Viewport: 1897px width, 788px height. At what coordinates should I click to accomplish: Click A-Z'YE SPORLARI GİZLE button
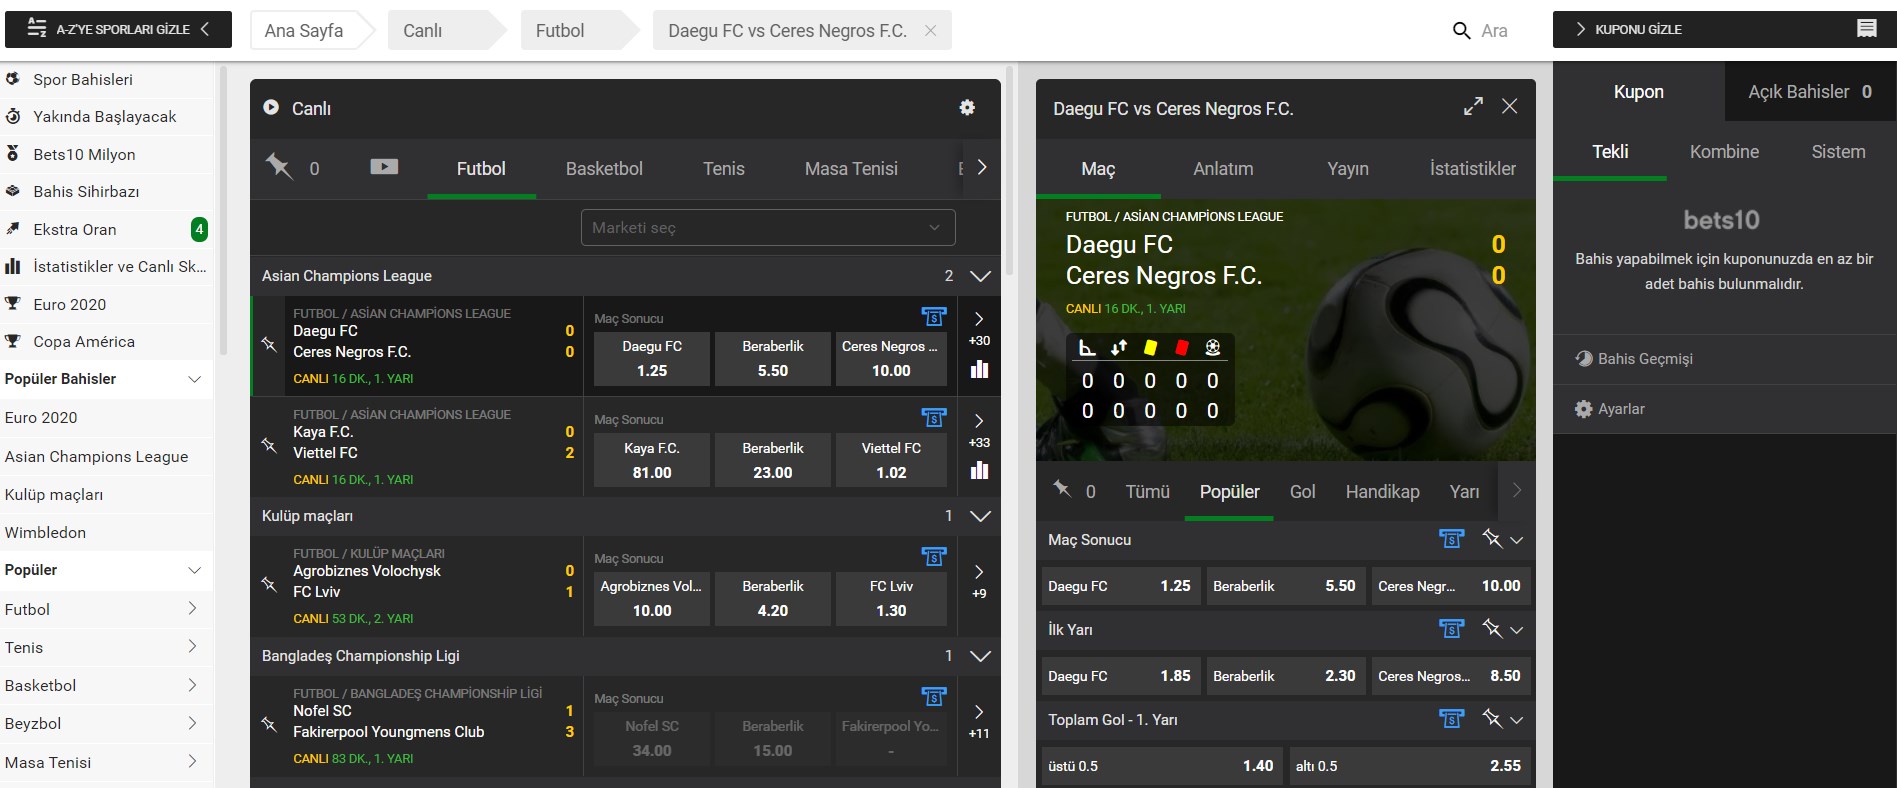tap(118, 29)
